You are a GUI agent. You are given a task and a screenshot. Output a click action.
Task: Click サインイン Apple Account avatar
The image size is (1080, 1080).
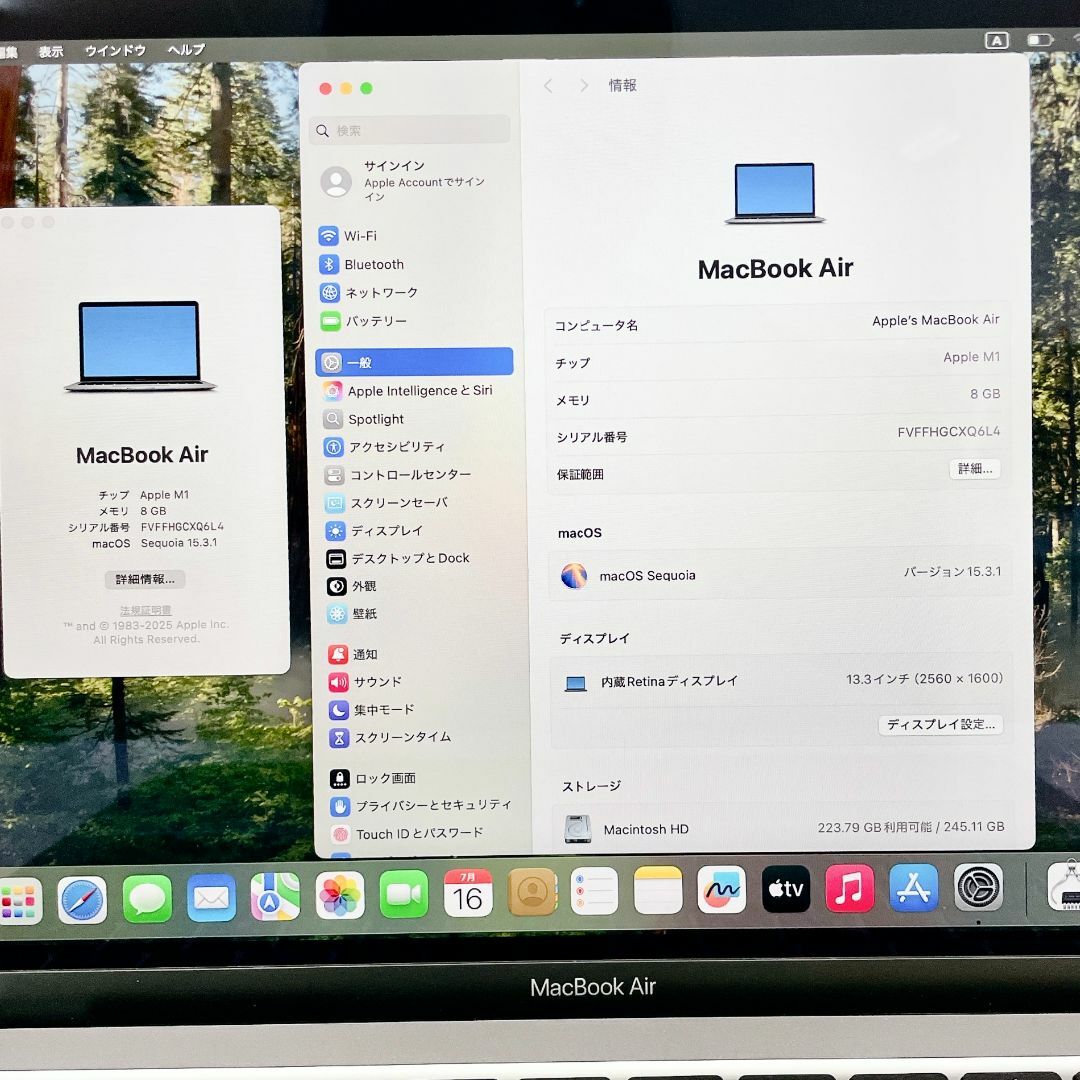[336, 181]
